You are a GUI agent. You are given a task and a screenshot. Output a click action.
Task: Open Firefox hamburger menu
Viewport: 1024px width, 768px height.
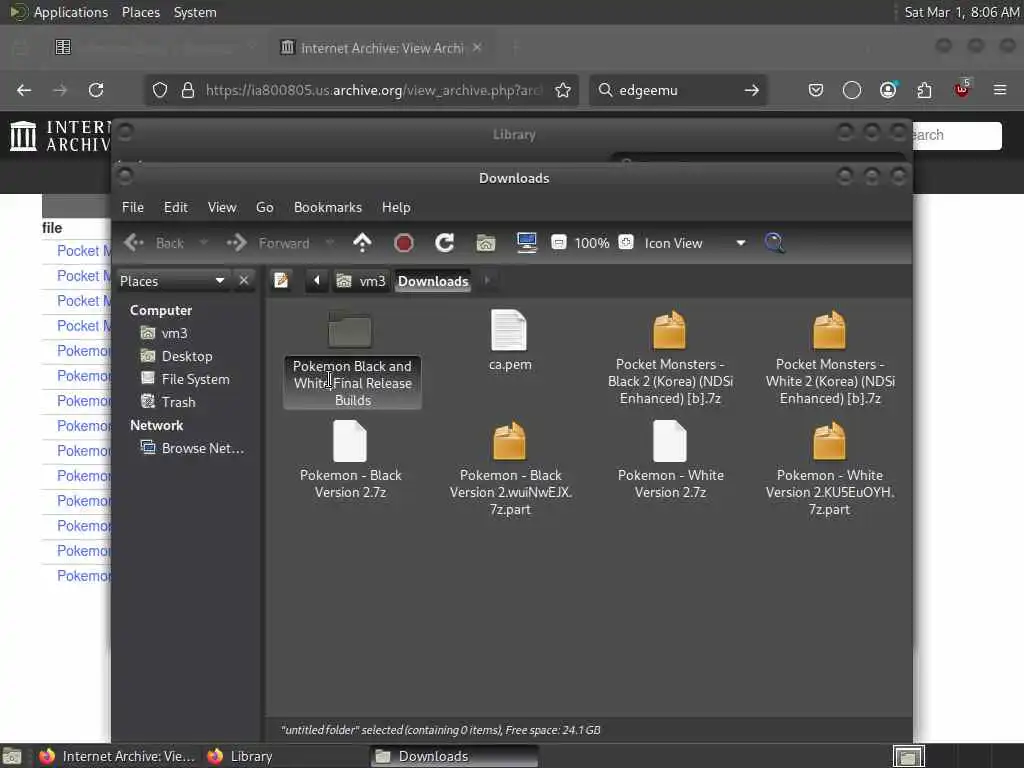[x=1000, y=90]
